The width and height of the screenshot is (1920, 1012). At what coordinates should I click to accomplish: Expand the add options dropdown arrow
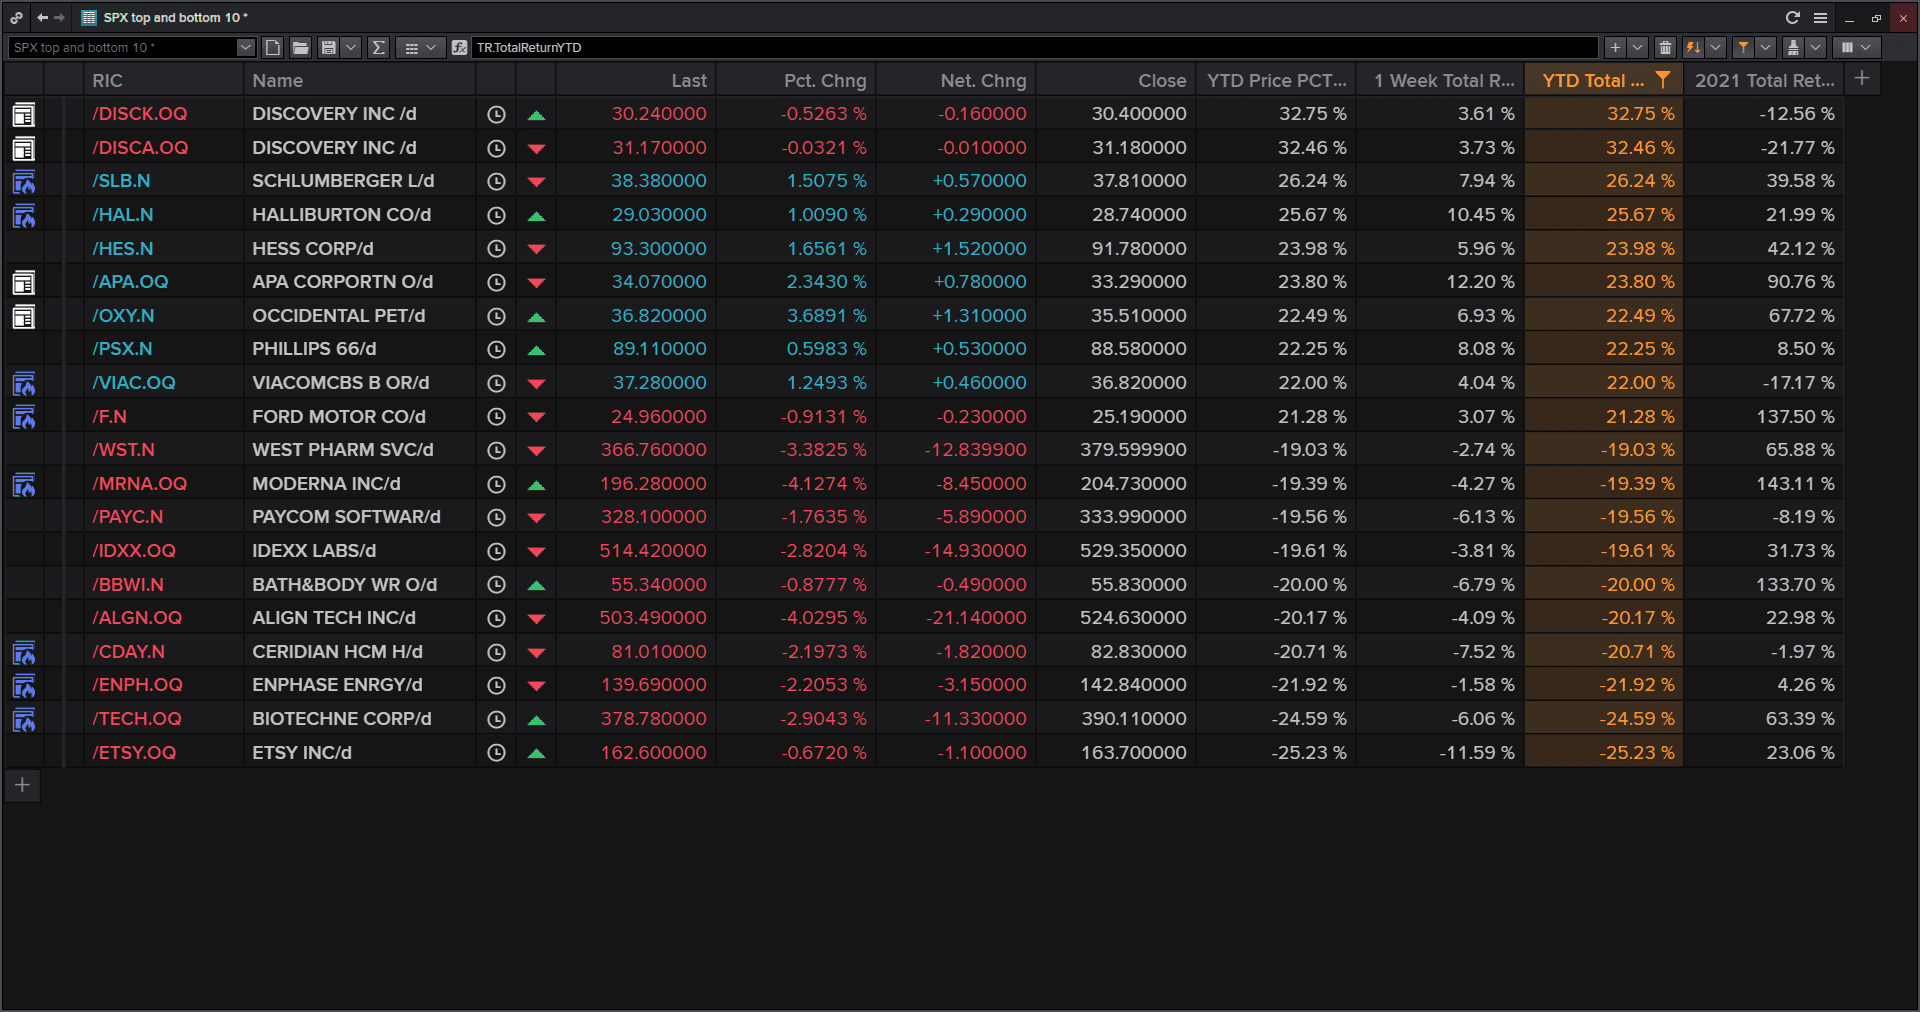tap(1637, 47)
